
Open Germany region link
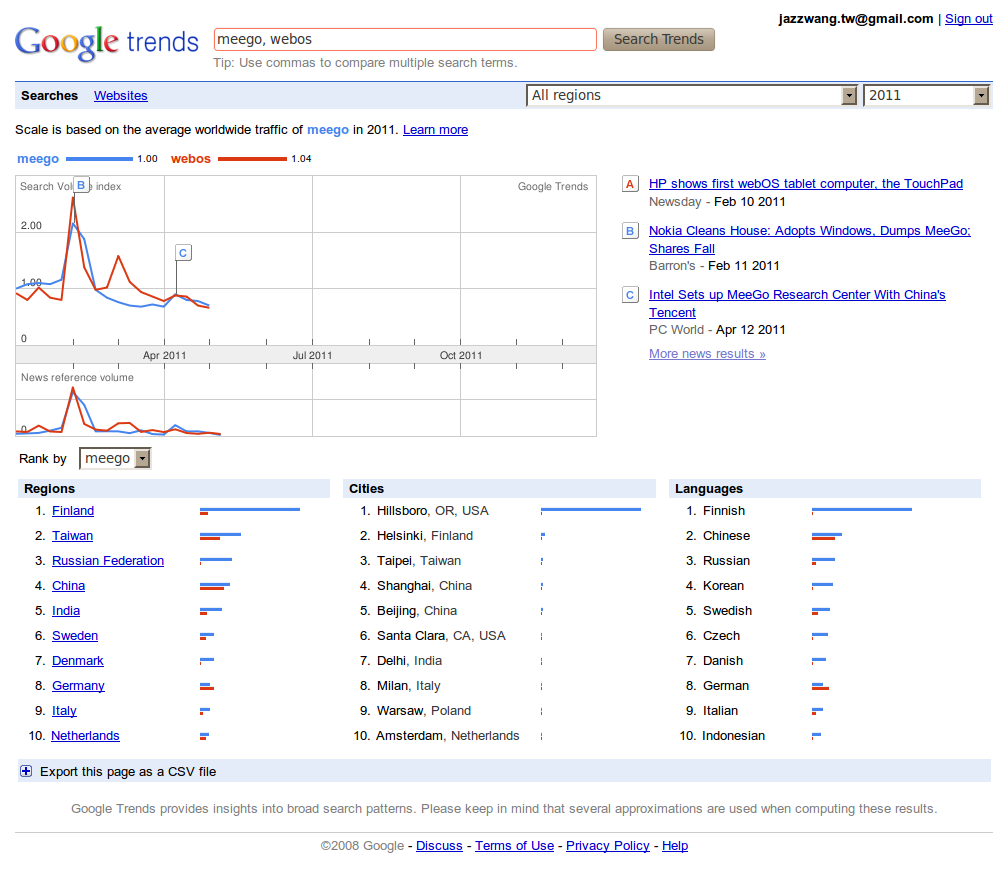(78, 686)
